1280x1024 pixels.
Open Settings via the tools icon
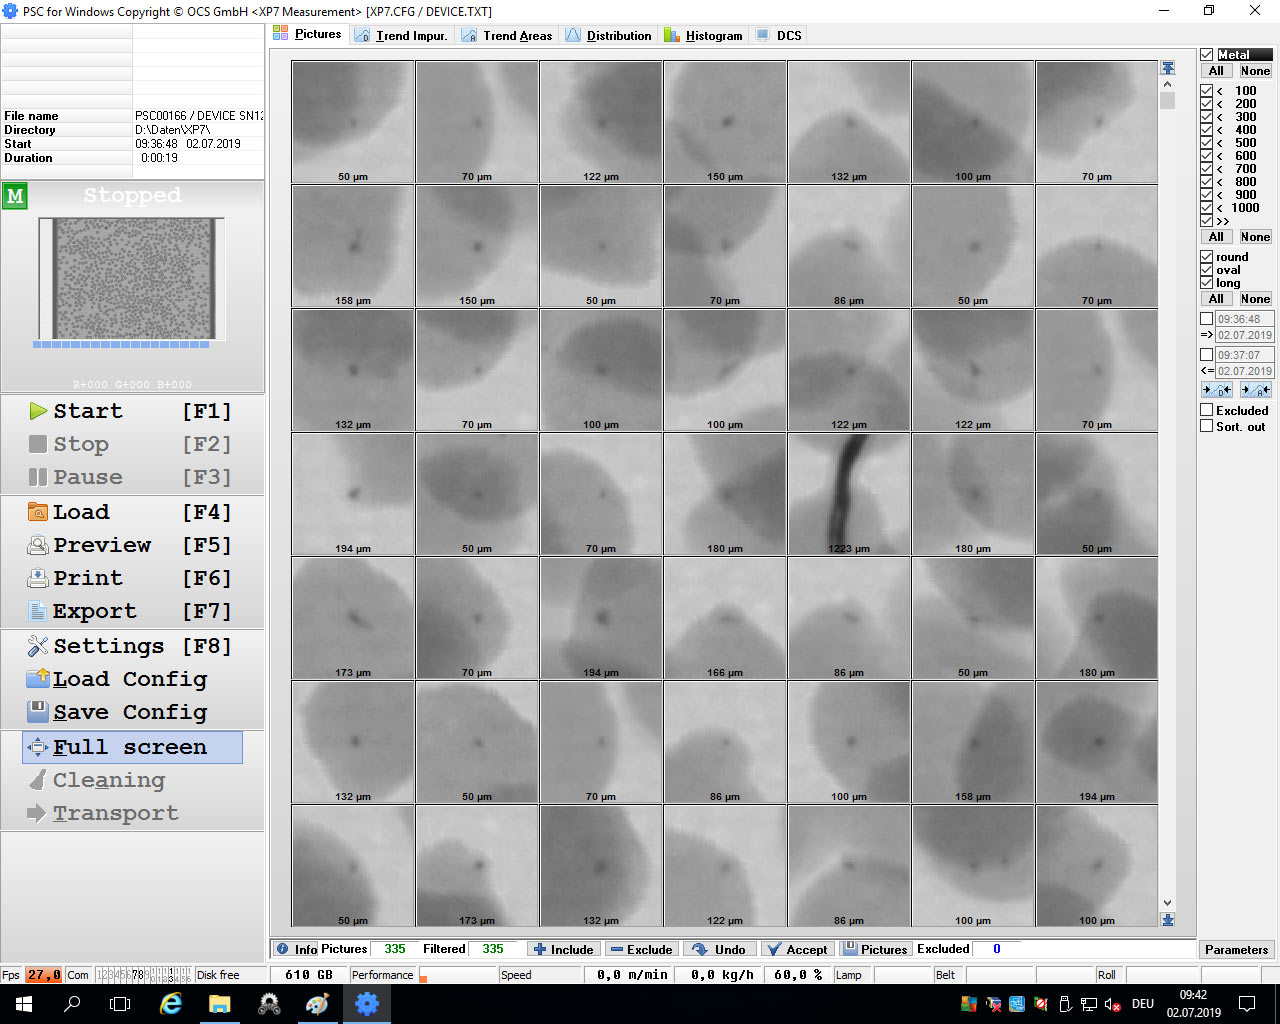pos(38,646)
